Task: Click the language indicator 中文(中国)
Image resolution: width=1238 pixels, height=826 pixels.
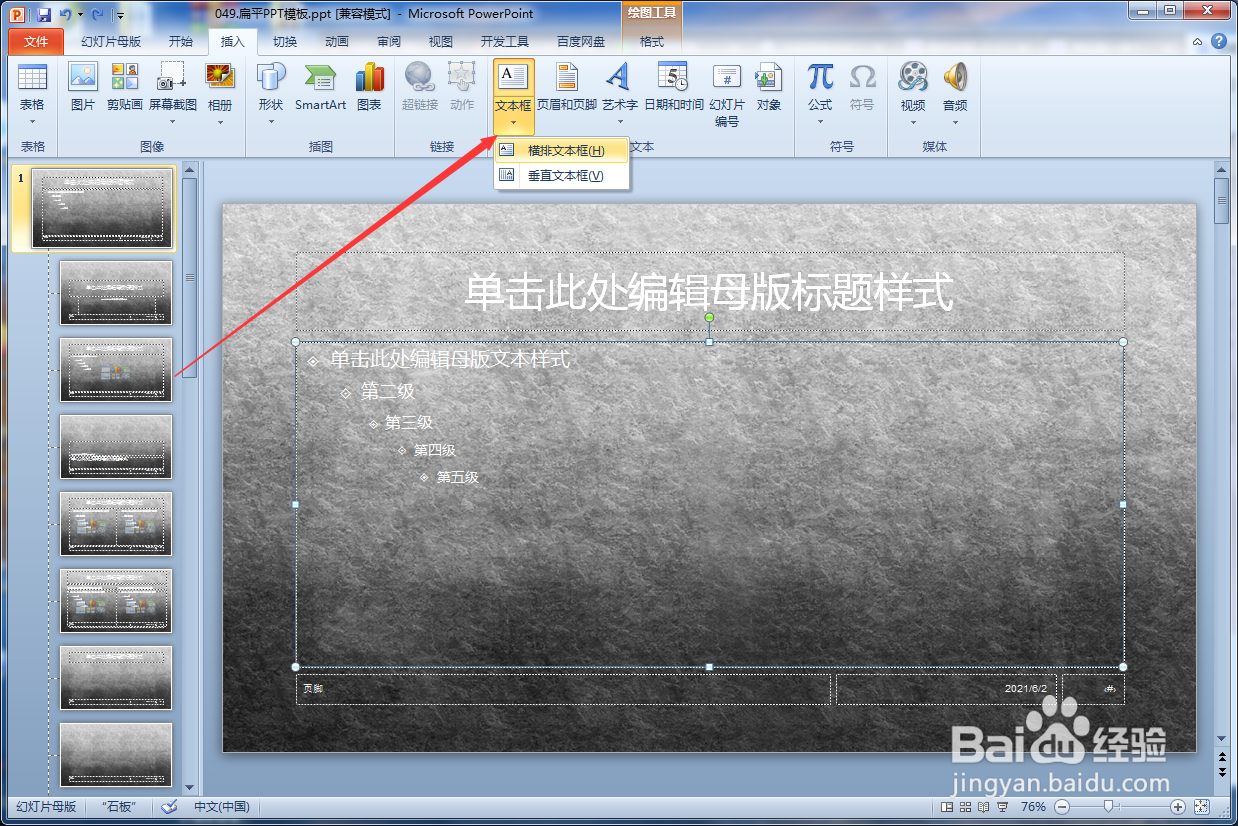Action: click(222, 806)
